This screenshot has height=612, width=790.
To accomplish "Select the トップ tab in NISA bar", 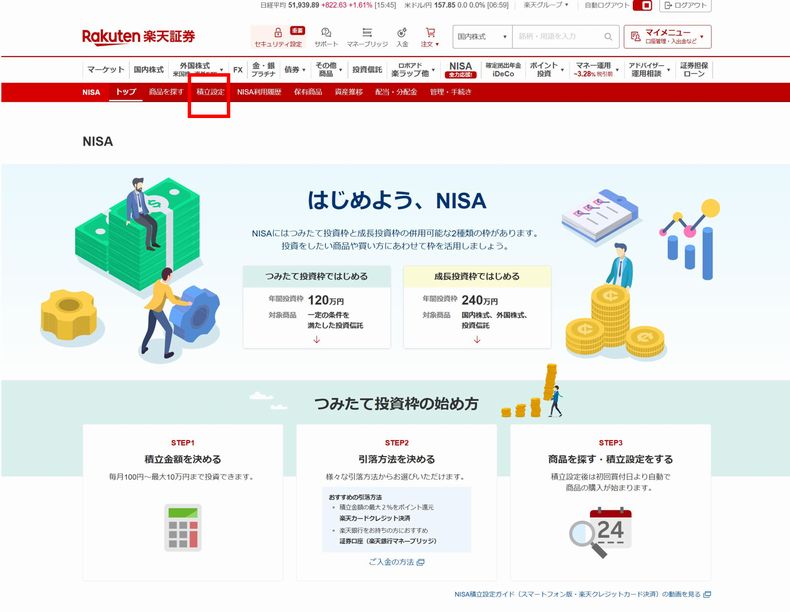I will [x=126, y=92].
